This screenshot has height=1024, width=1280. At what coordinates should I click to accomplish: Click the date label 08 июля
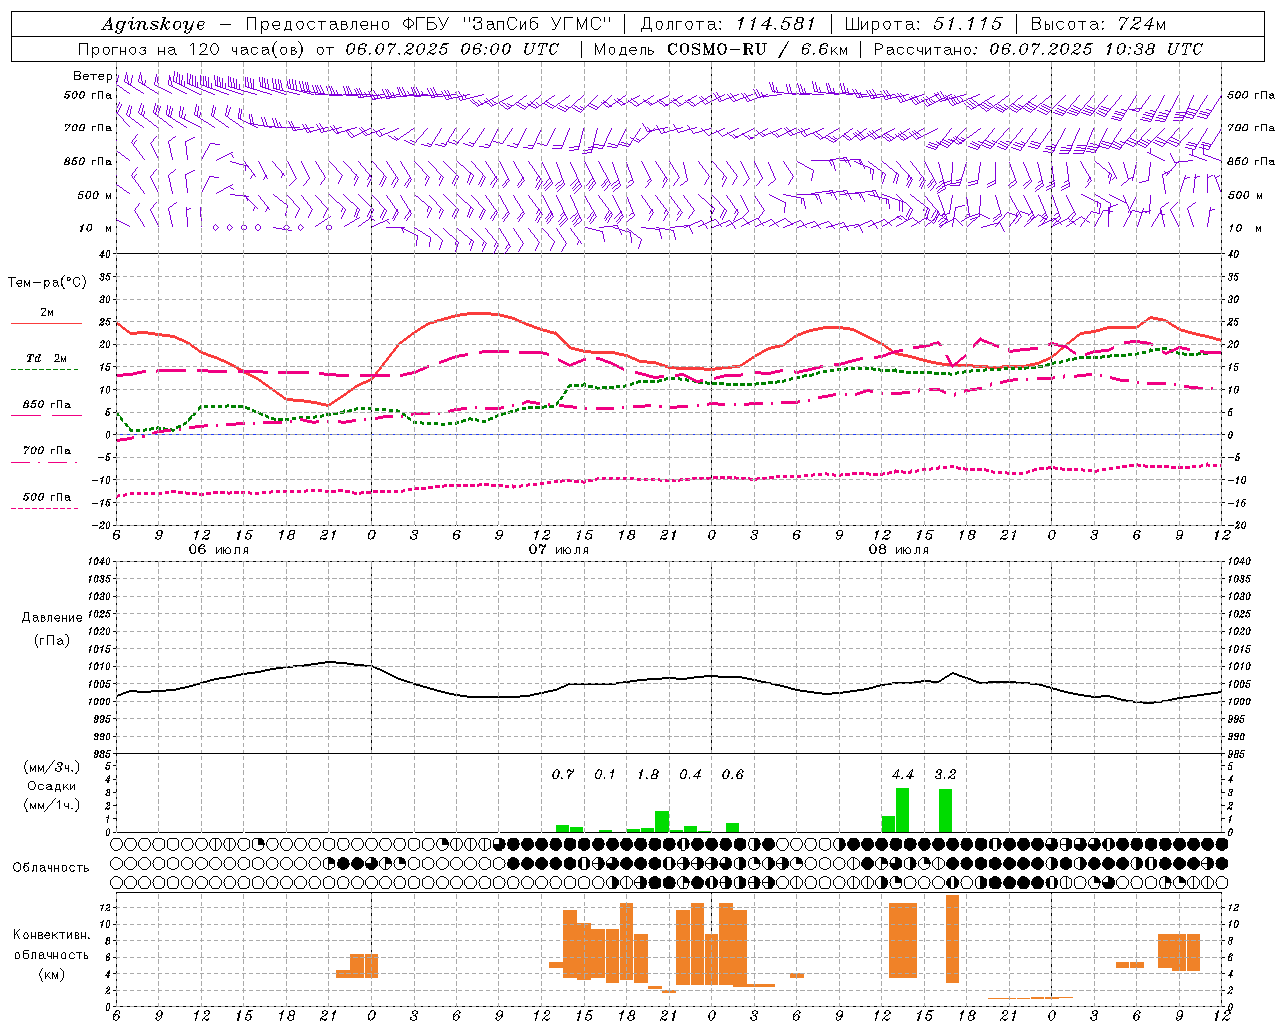click(x=900, y=550)
